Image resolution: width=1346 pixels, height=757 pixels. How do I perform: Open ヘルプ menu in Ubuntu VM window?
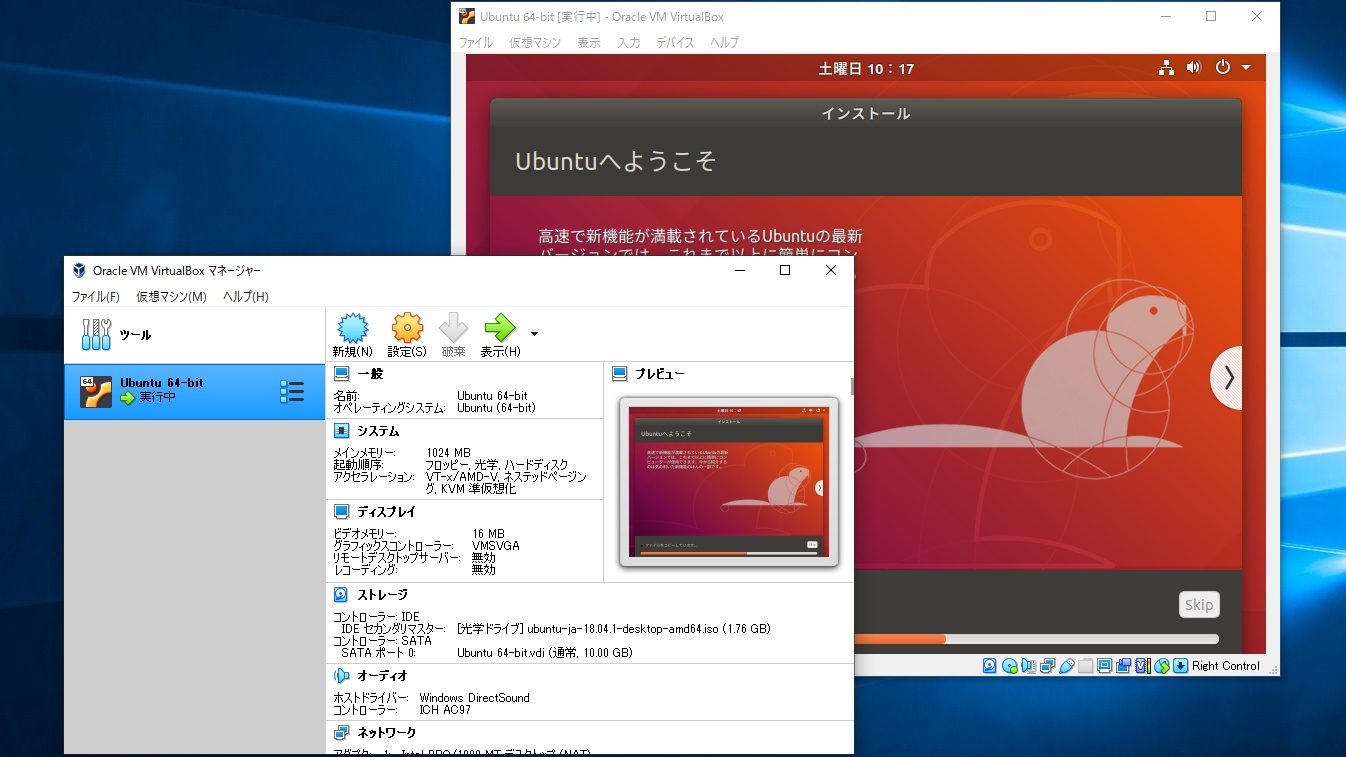point(724,43)
